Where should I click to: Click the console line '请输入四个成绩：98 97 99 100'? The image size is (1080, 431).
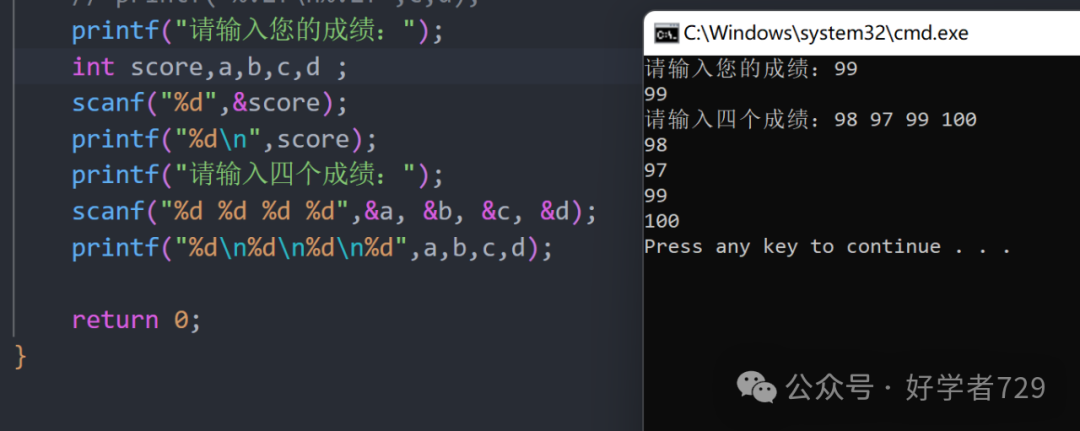point(811,120)
